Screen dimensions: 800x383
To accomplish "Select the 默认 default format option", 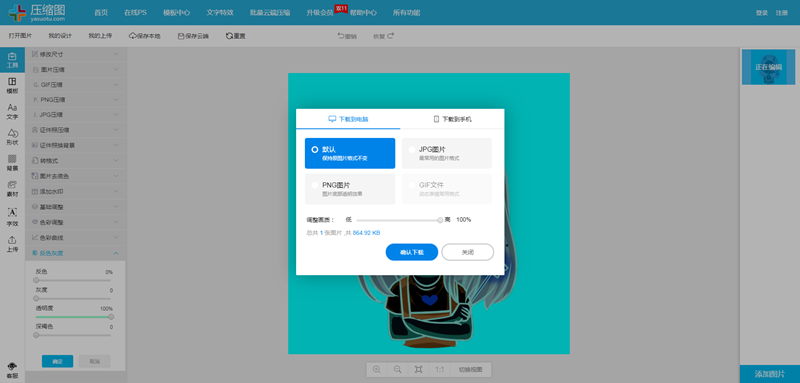I will (x=349, y=153).
